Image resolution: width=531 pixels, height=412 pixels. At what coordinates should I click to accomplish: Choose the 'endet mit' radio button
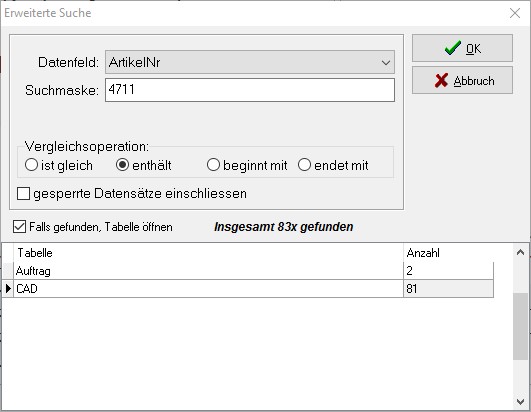click(x=304, y=165)
